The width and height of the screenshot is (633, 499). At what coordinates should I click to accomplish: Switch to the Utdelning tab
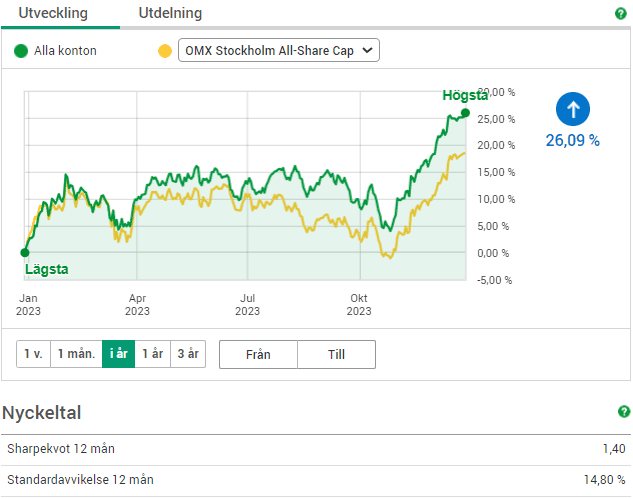(x=169, y=14)
